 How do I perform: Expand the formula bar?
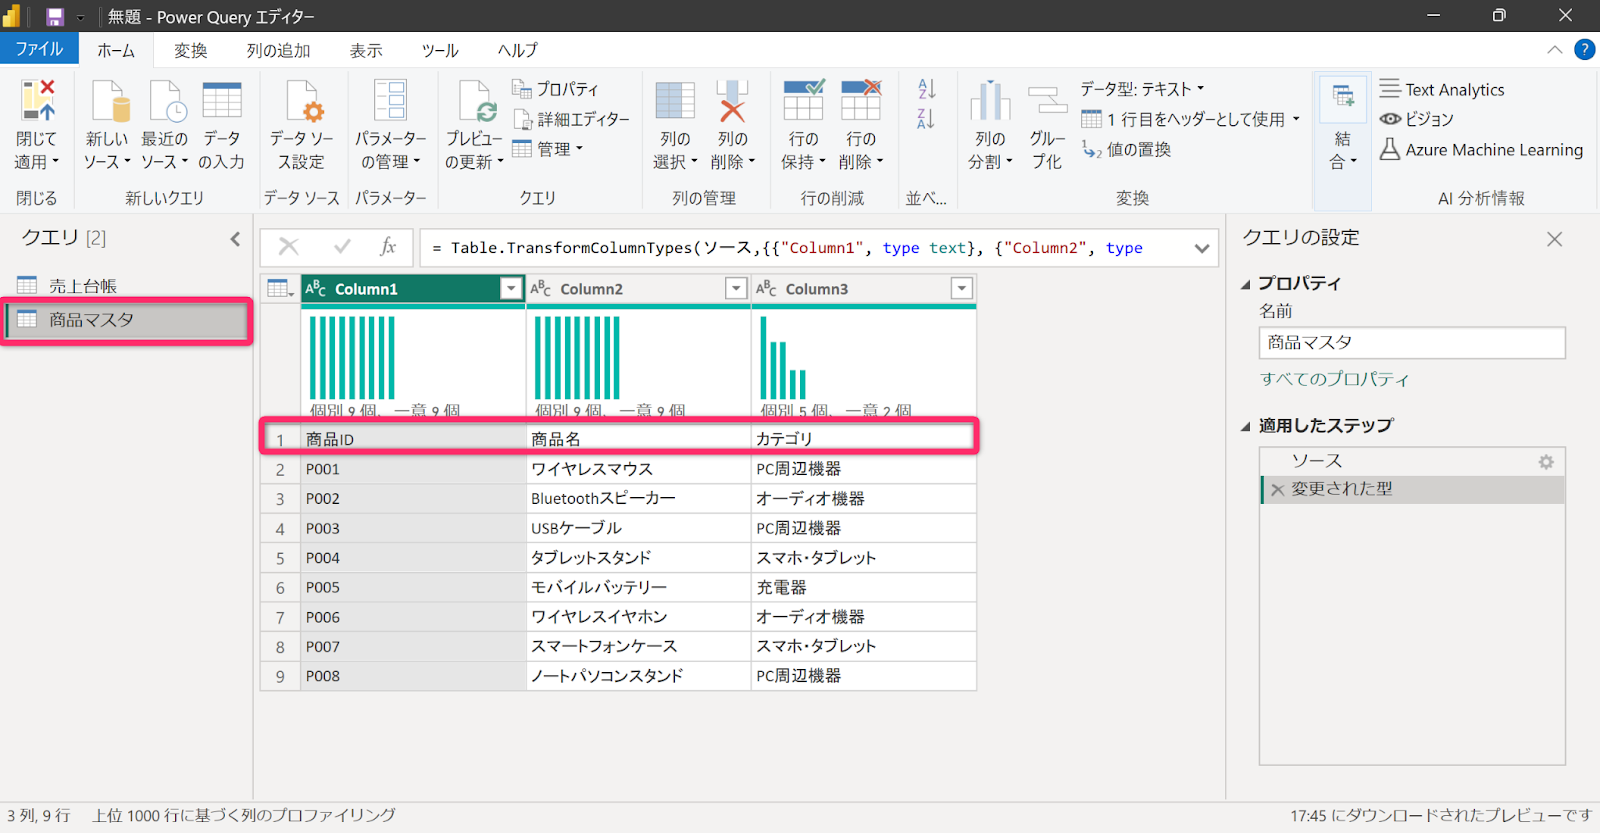point(1201,248)
